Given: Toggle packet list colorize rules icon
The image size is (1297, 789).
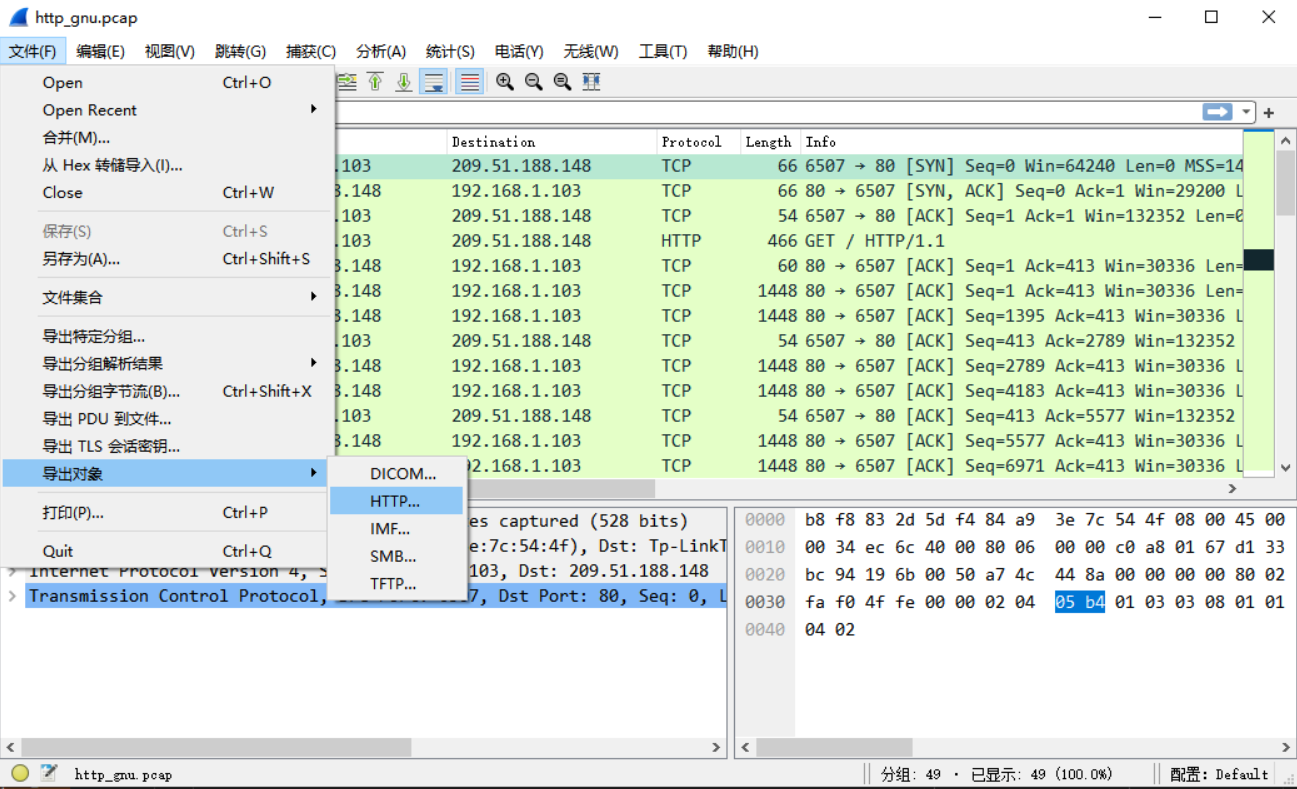Looking at the screenshot, I should point(469,82).
